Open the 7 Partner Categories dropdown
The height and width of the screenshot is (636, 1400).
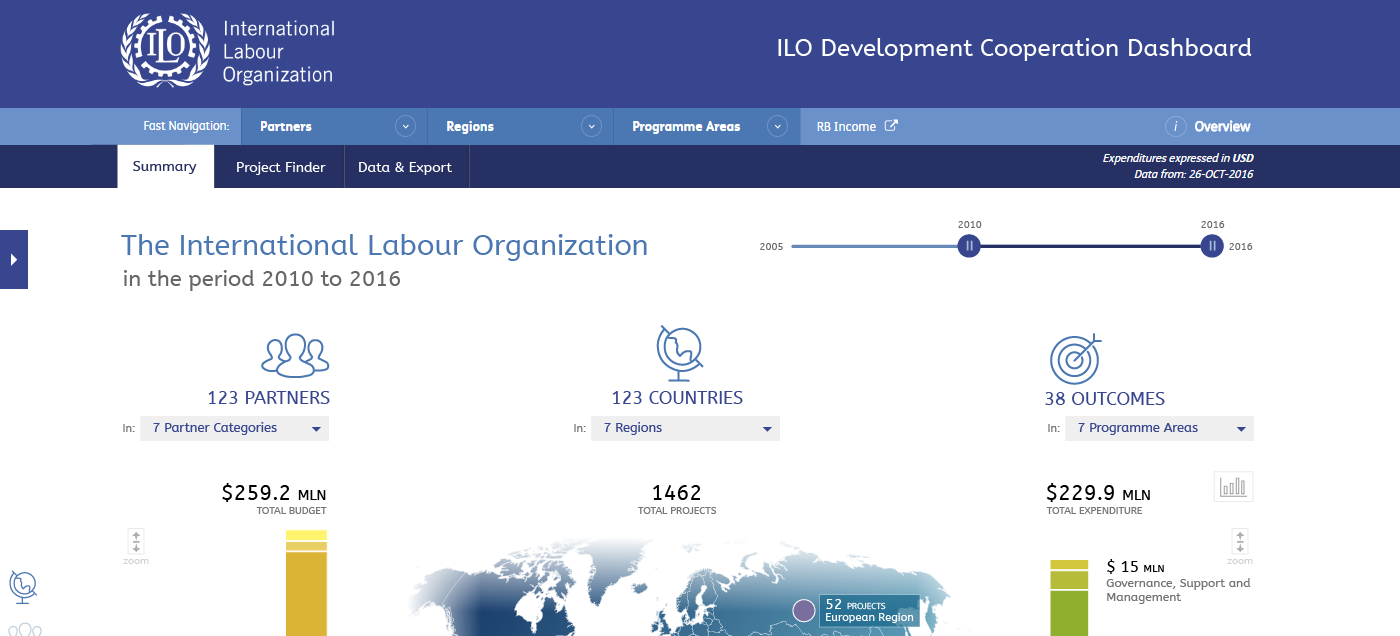pos(235,428)
